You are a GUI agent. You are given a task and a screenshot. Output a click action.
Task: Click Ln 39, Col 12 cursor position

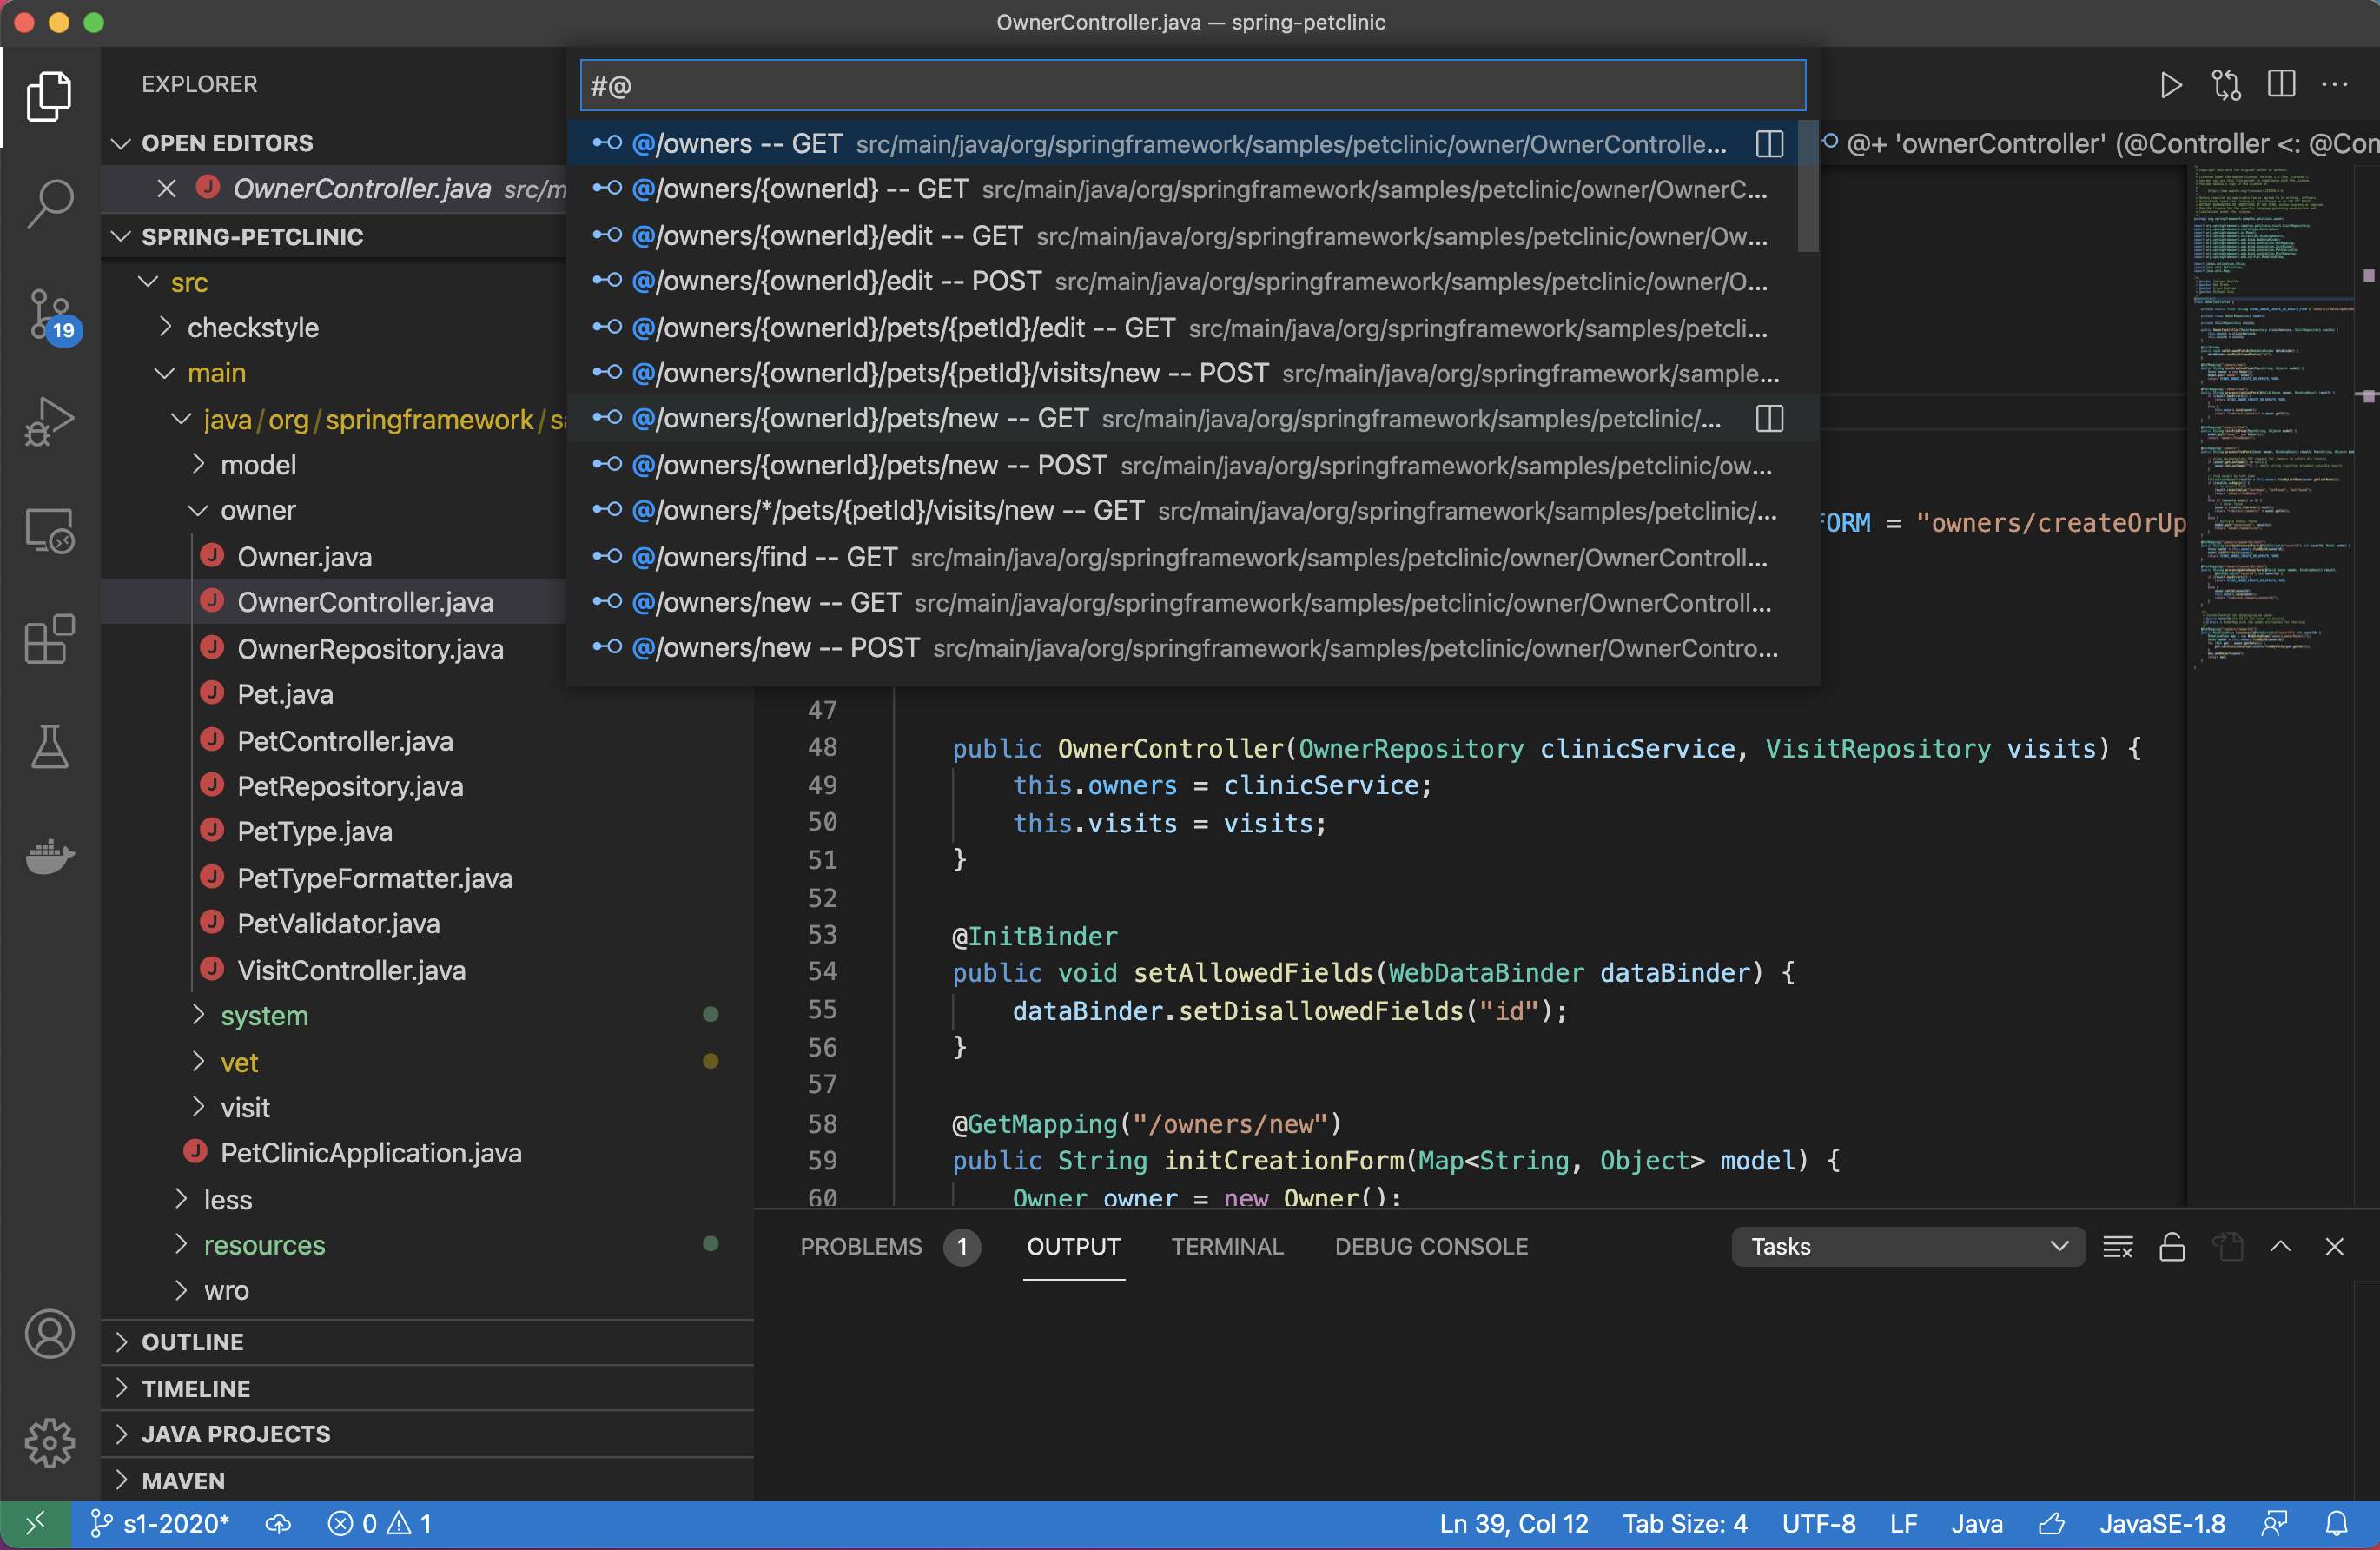pyautogui.click(x=1513, y=1523)
